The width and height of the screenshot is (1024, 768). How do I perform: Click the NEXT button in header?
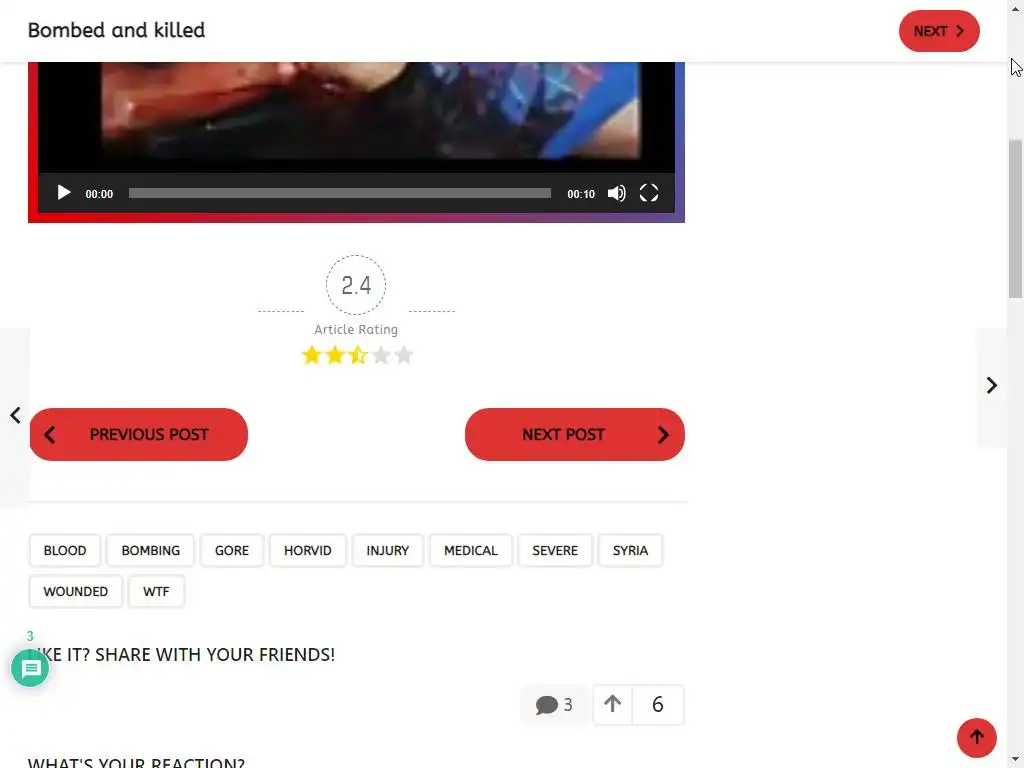click(x=939, y=31)
